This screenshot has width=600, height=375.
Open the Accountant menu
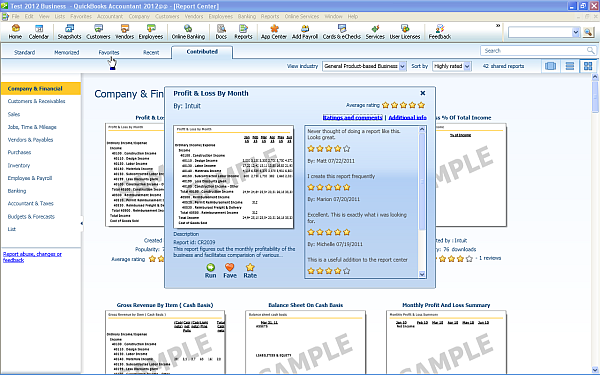[x=110, y=16]
